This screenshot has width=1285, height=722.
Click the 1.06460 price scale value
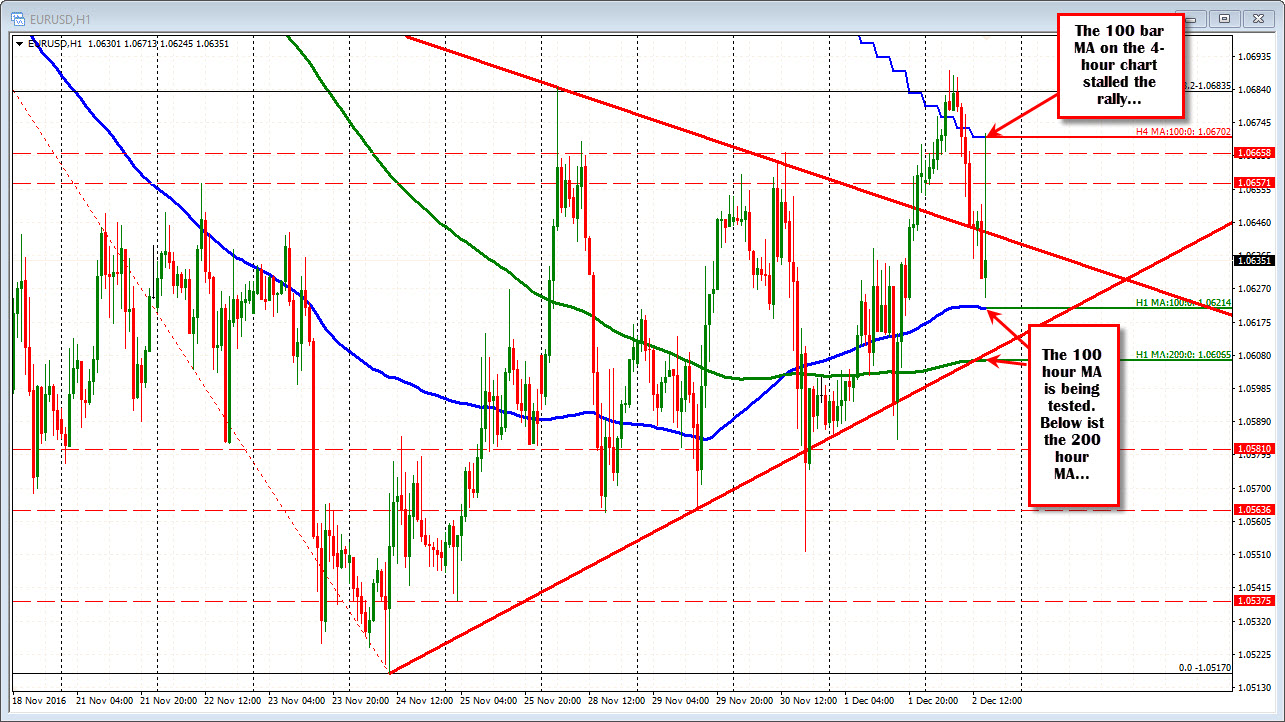click(1254, 222)
